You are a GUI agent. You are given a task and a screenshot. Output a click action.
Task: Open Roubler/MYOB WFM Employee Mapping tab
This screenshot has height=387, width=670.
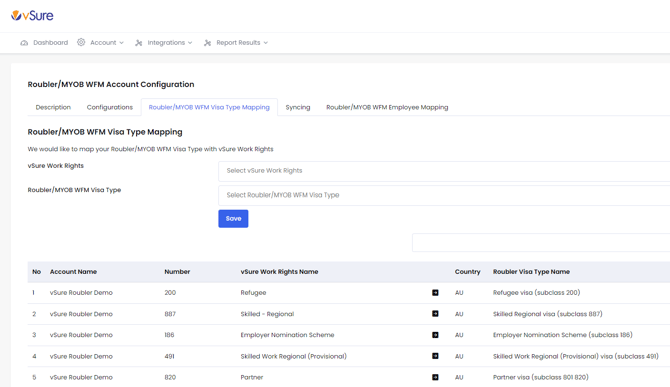pos(387,107)
